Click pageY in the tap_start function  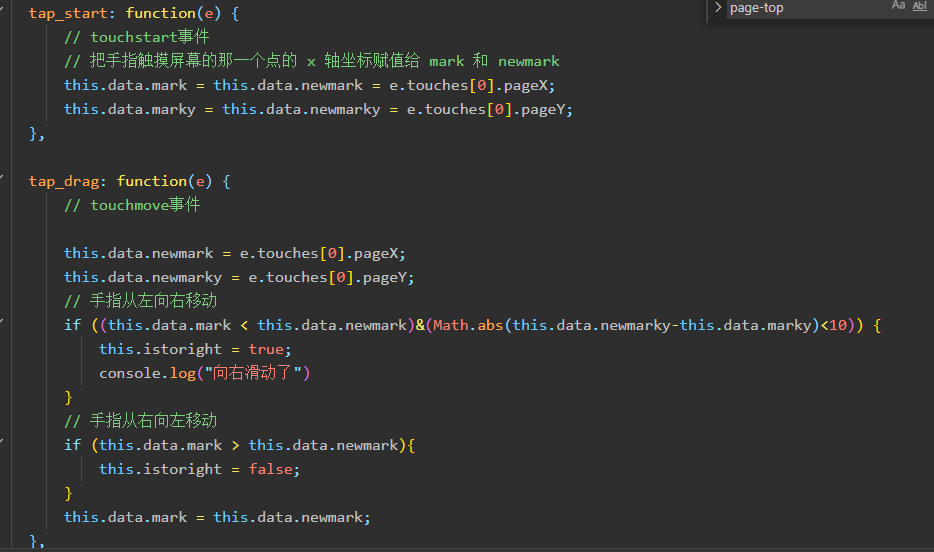543,110
